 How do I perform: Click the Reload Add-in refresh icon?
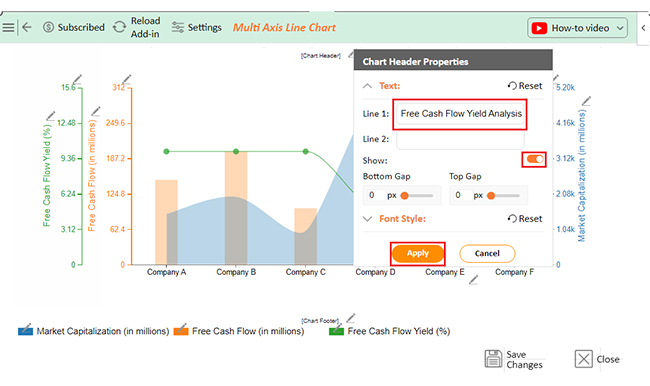(119, 27)
